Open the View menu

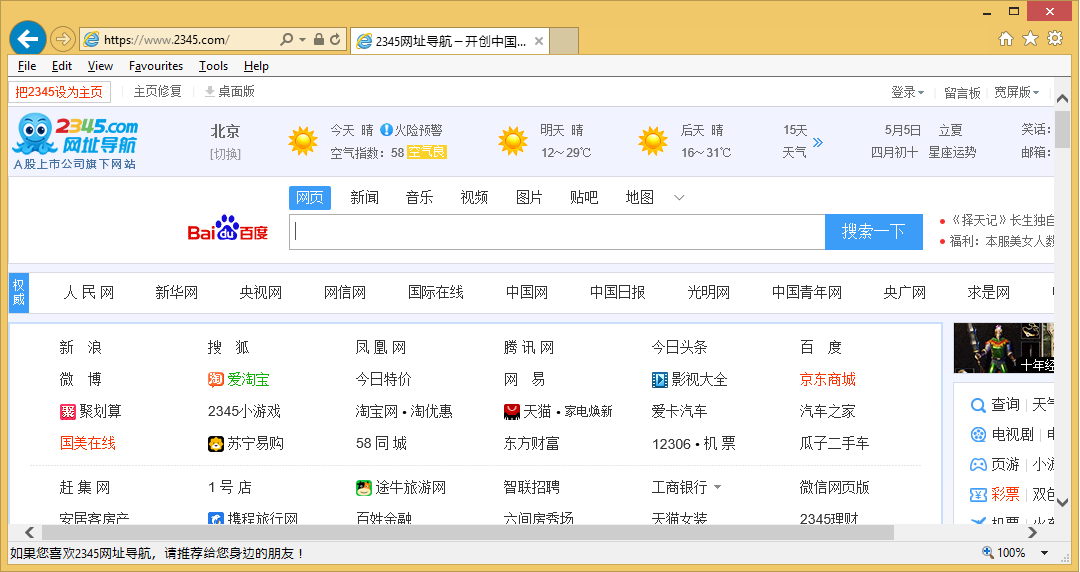[100, 66]
